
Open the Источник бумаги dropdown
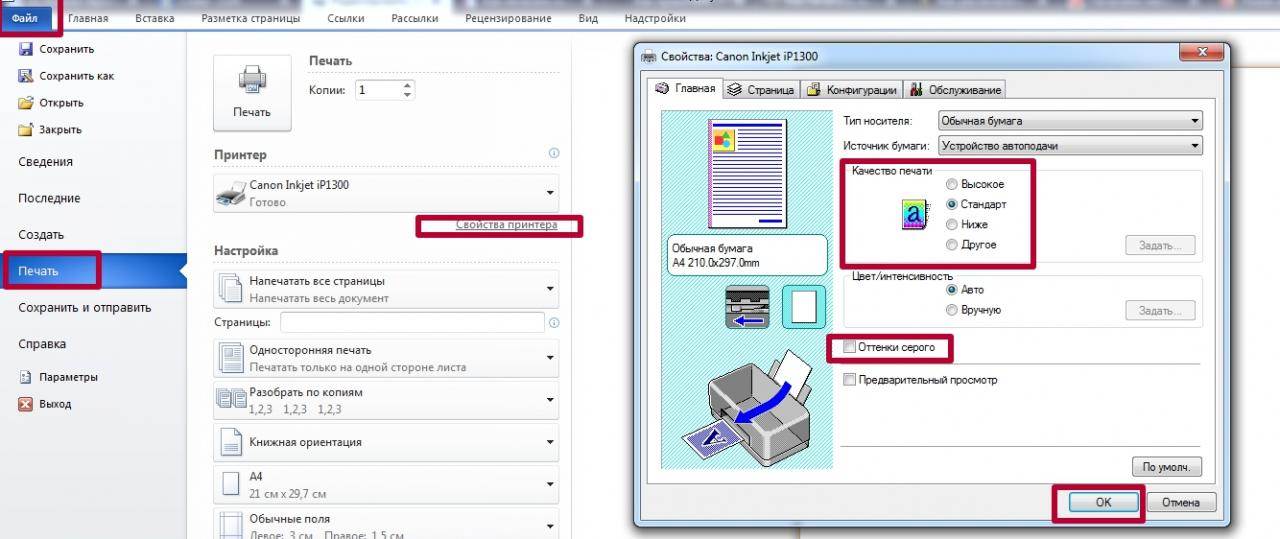(1069, 146)
